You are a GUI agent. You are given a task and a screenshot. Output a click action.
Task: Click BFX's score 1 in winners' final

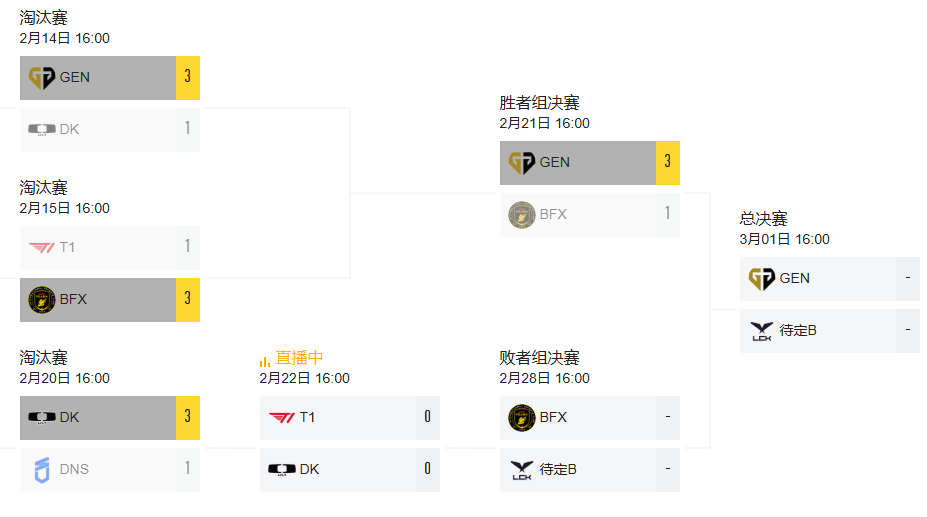667,213
